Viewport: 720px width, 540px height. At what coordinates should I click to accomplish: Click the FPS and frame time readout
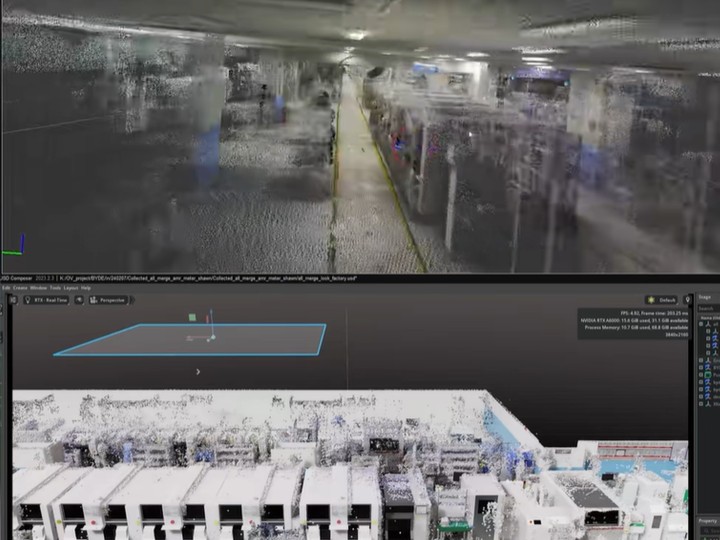(654, 313)
